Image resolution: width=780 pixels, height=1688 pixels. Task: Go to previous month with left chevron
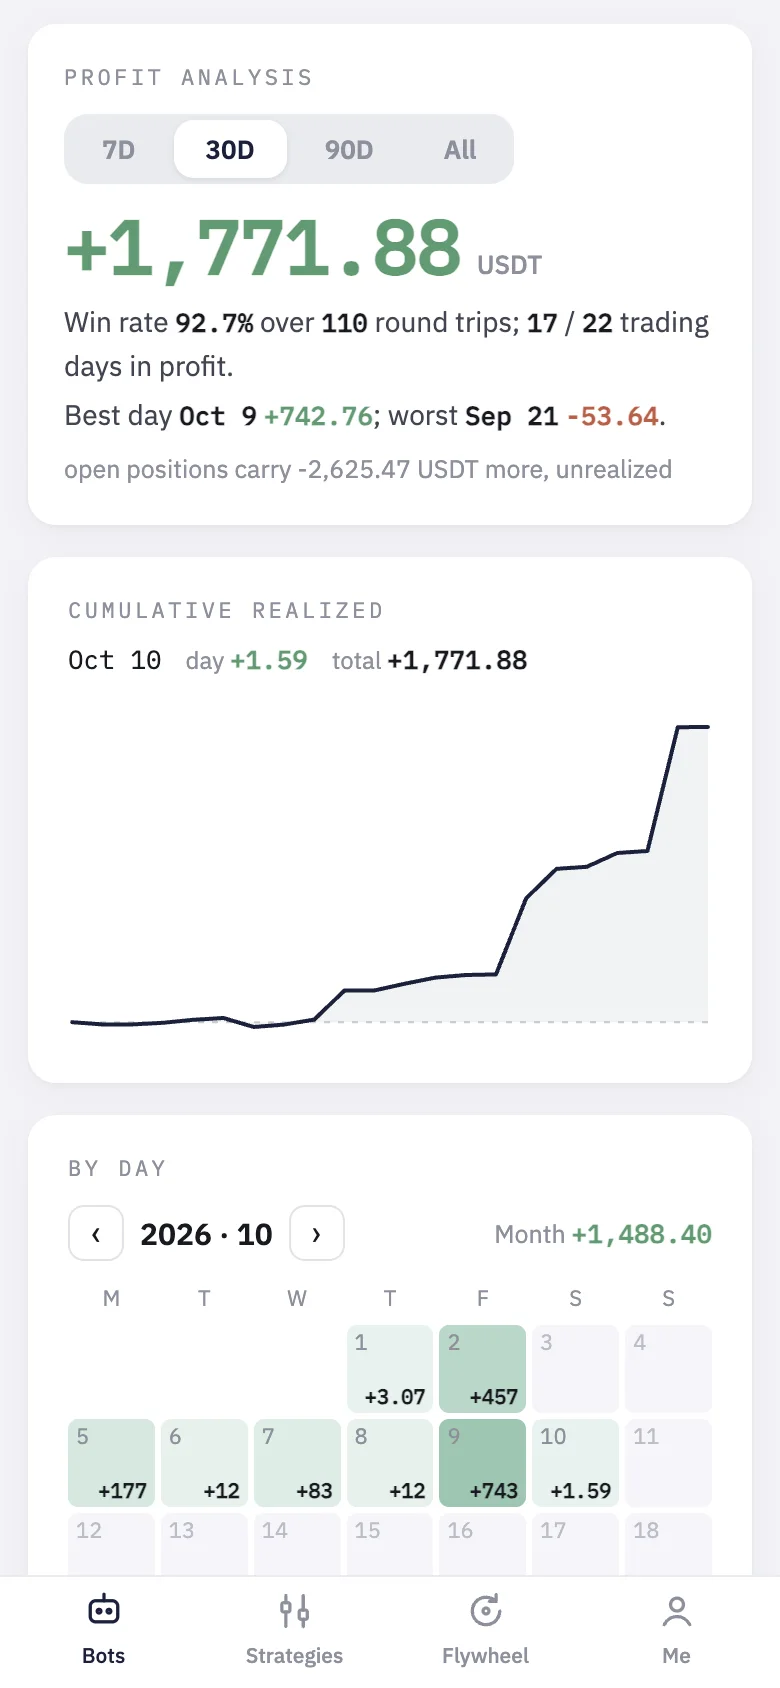96,1233
